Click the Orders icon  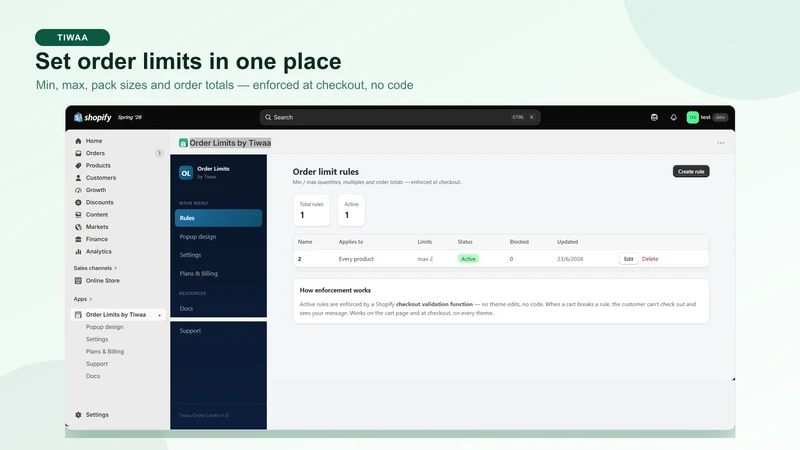coord(78,153)
